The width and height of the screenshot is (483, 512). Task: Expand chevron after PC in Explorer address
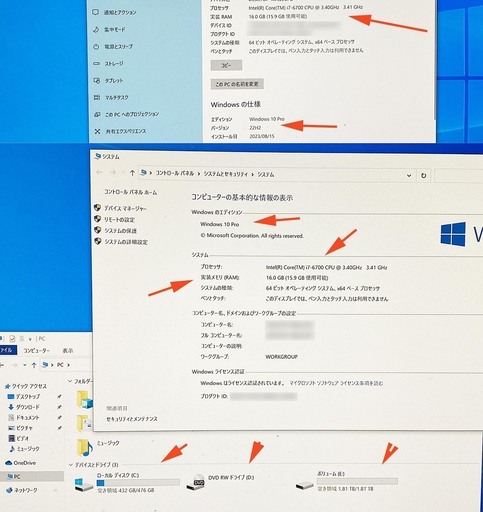point(68,365)
